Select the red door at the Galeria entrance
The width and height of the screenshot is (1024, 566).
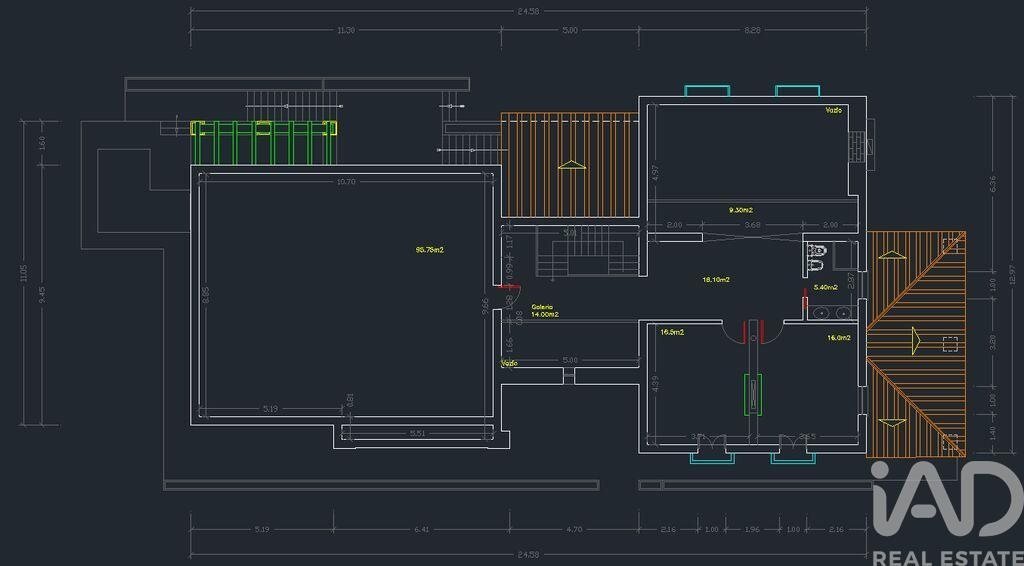click(x=509, y=286)
